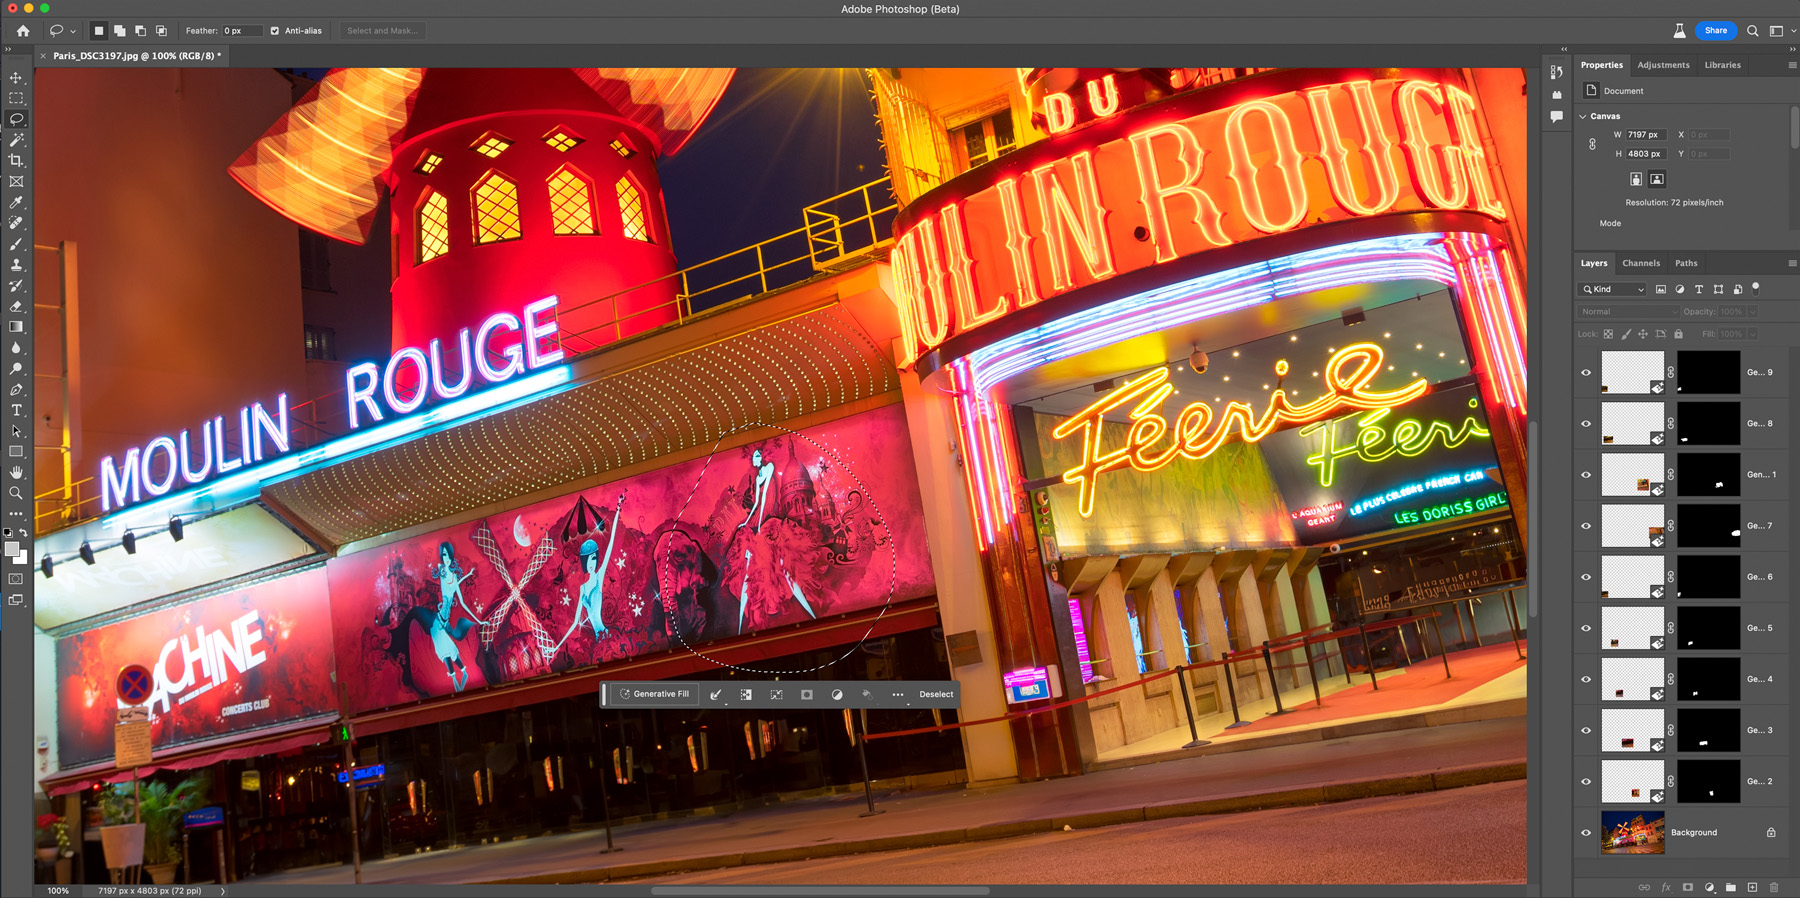This screenshot has height=898, width=1800.
Task: Click the Deselect button
Action: pyautogui.click(x=936, y=694)
